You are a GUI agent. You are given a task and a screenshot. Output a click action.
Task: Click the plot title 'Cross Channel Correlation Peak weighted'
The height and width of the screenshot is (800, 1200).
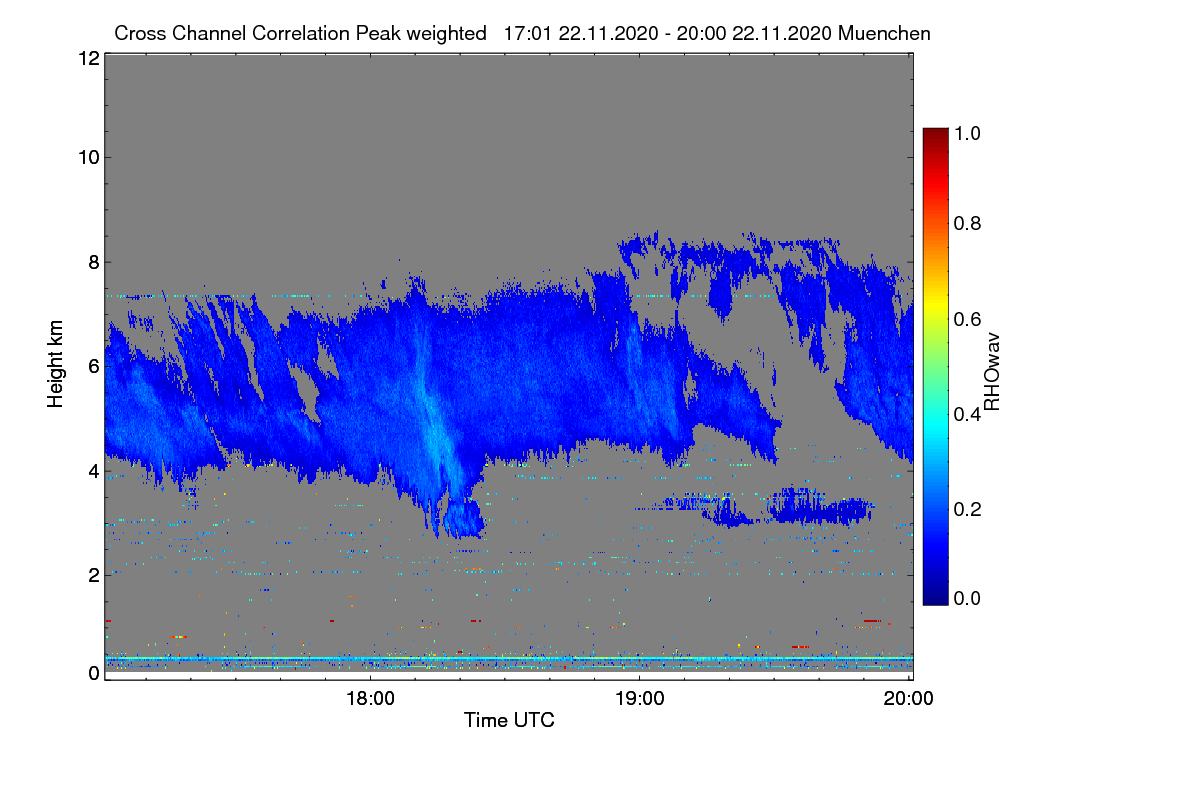pos(301,33)
